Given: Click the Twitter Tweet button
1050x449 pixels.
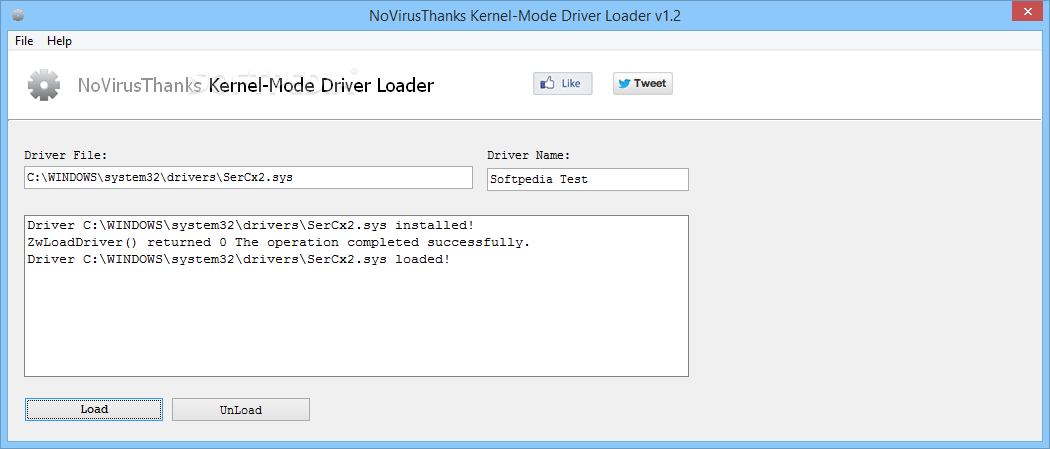Looking at the screenshot, I should click(x=642, y=84).
